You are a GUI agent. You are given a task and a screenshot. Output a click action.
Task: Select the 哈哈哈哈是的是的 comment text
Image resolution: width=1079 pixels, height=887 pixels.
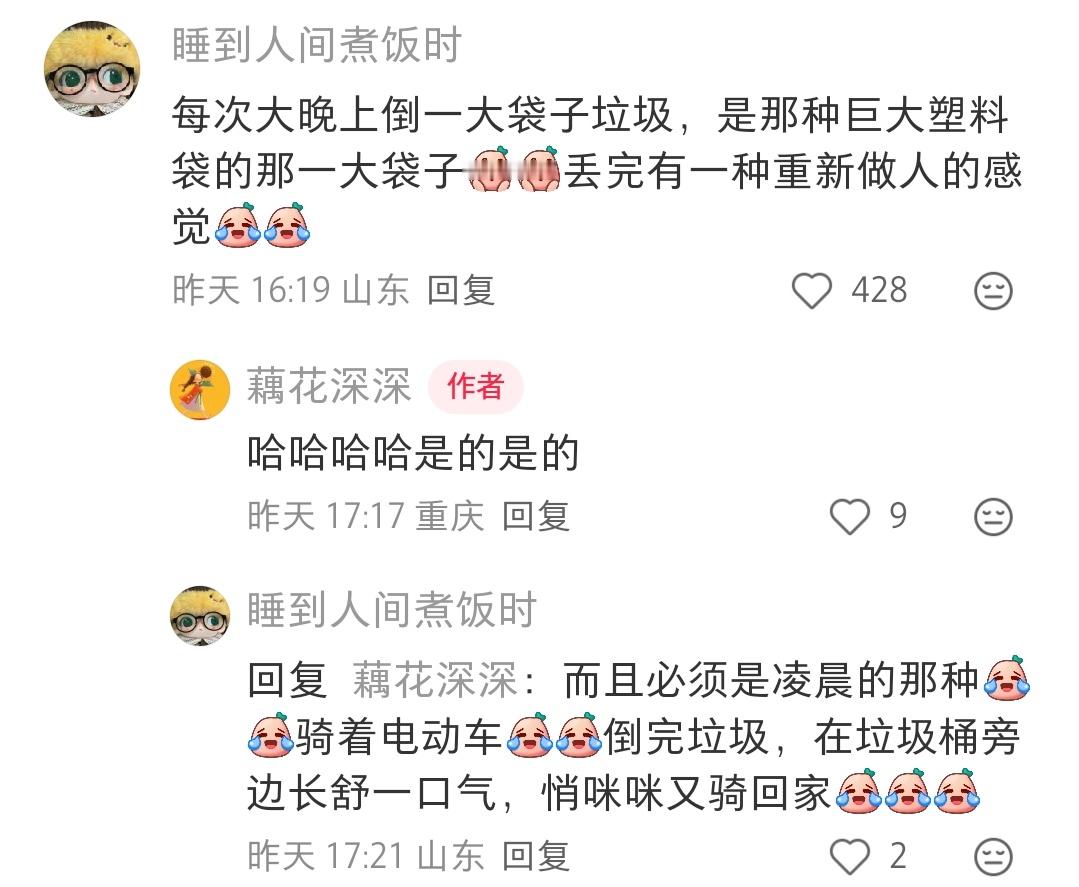click(x=413, y=453)
